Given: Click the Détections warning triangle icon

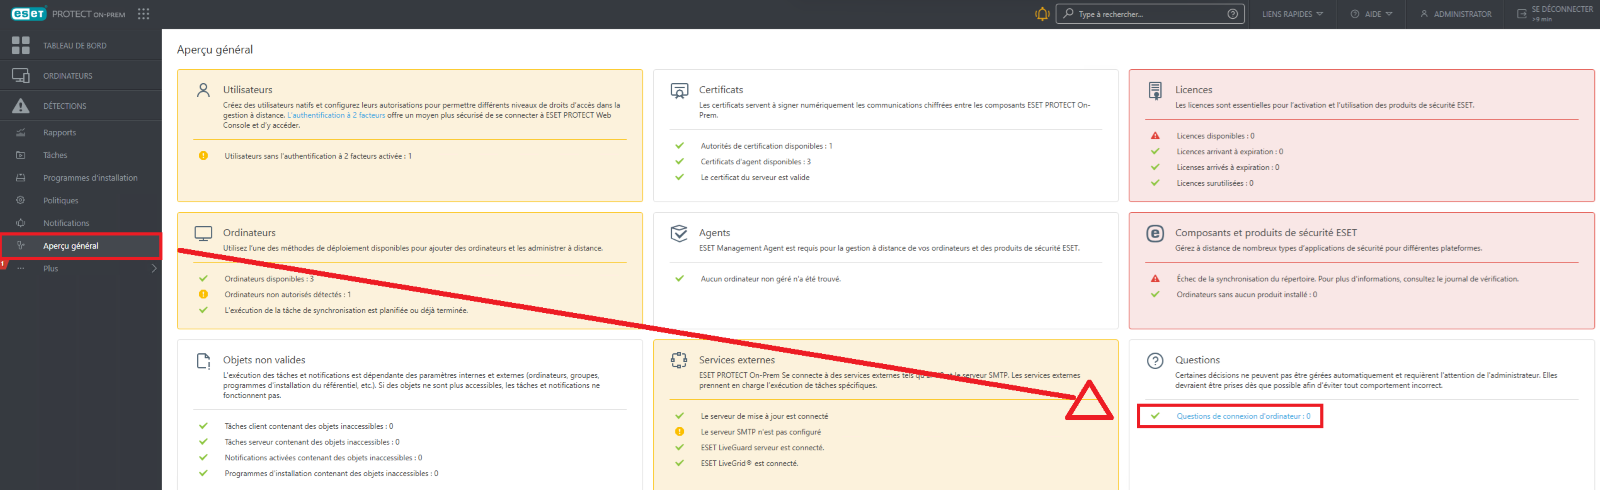Looking at the screenshot, I should click(x=20, y=105).
